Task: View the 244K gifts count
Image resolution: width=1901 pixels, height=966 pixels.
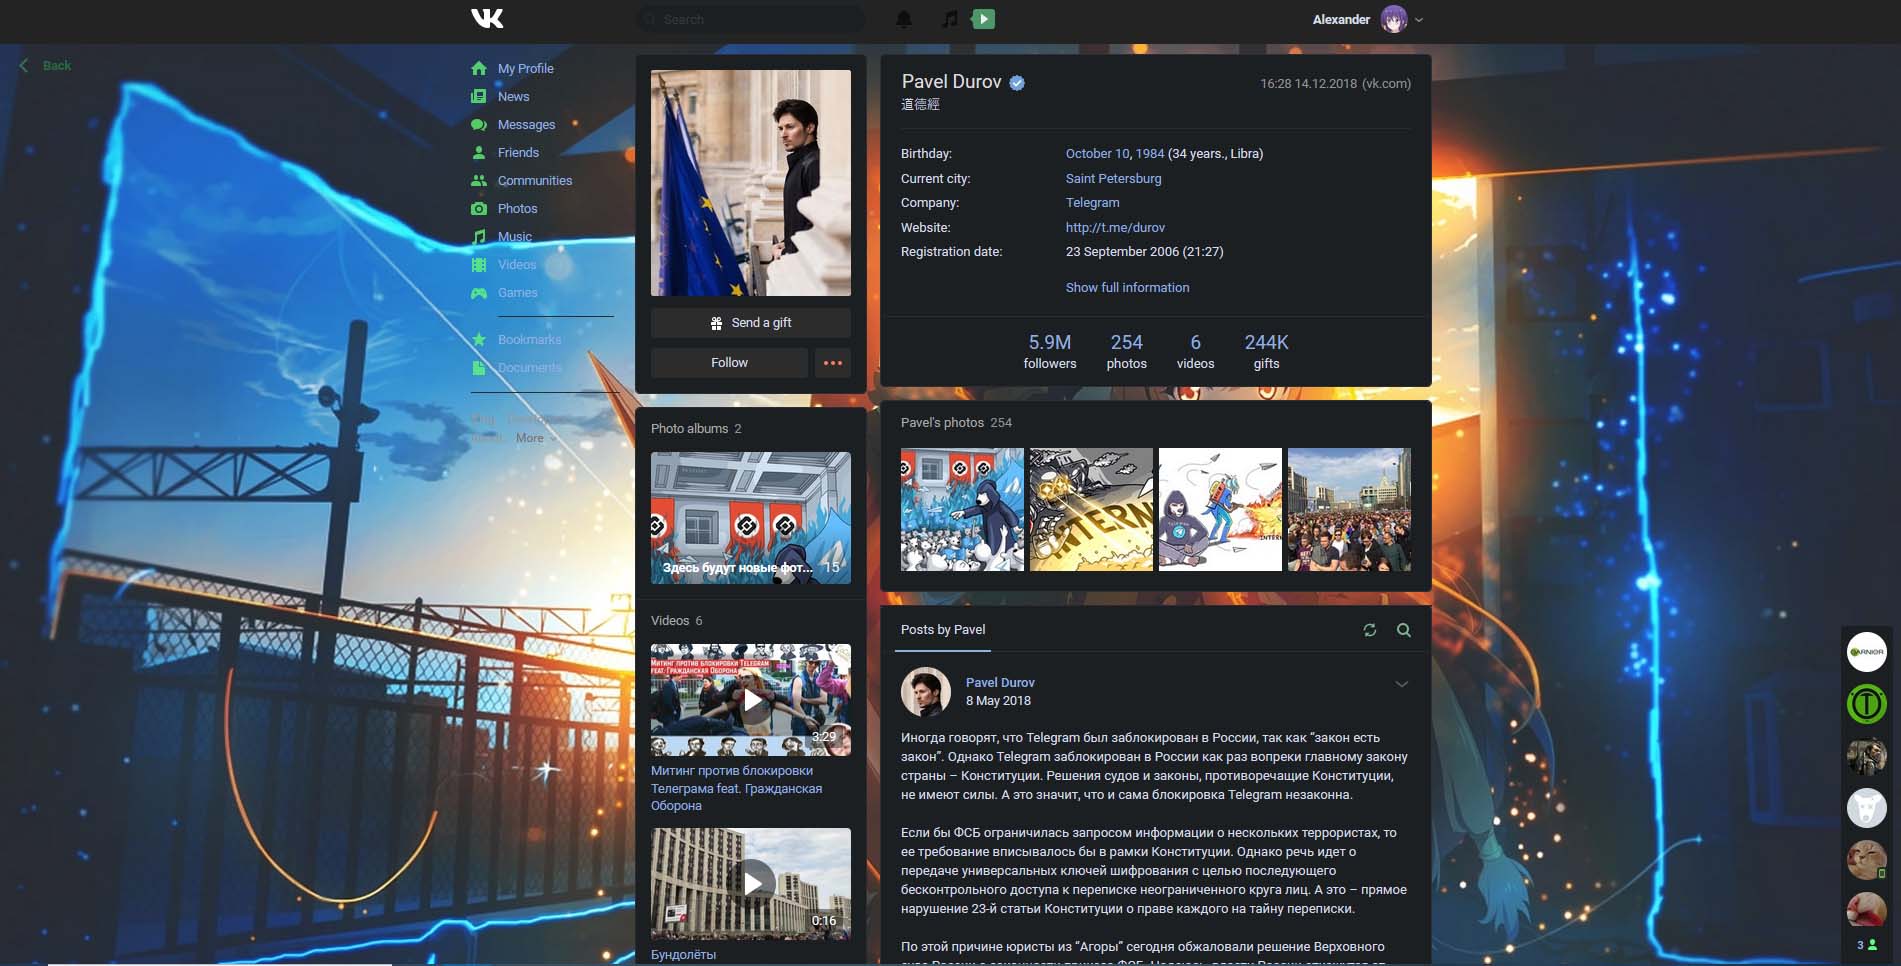Action: (x=1266, y=351)
